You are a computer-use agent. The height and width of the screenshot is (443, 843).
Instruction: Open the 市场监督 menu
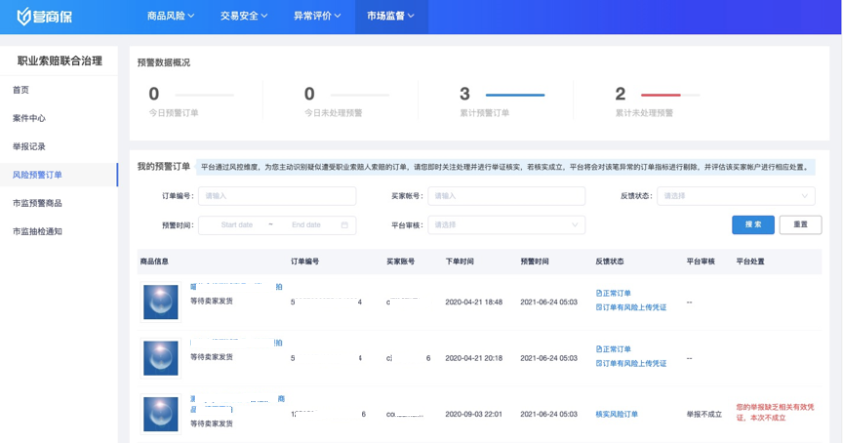click(x=391, y=16)
